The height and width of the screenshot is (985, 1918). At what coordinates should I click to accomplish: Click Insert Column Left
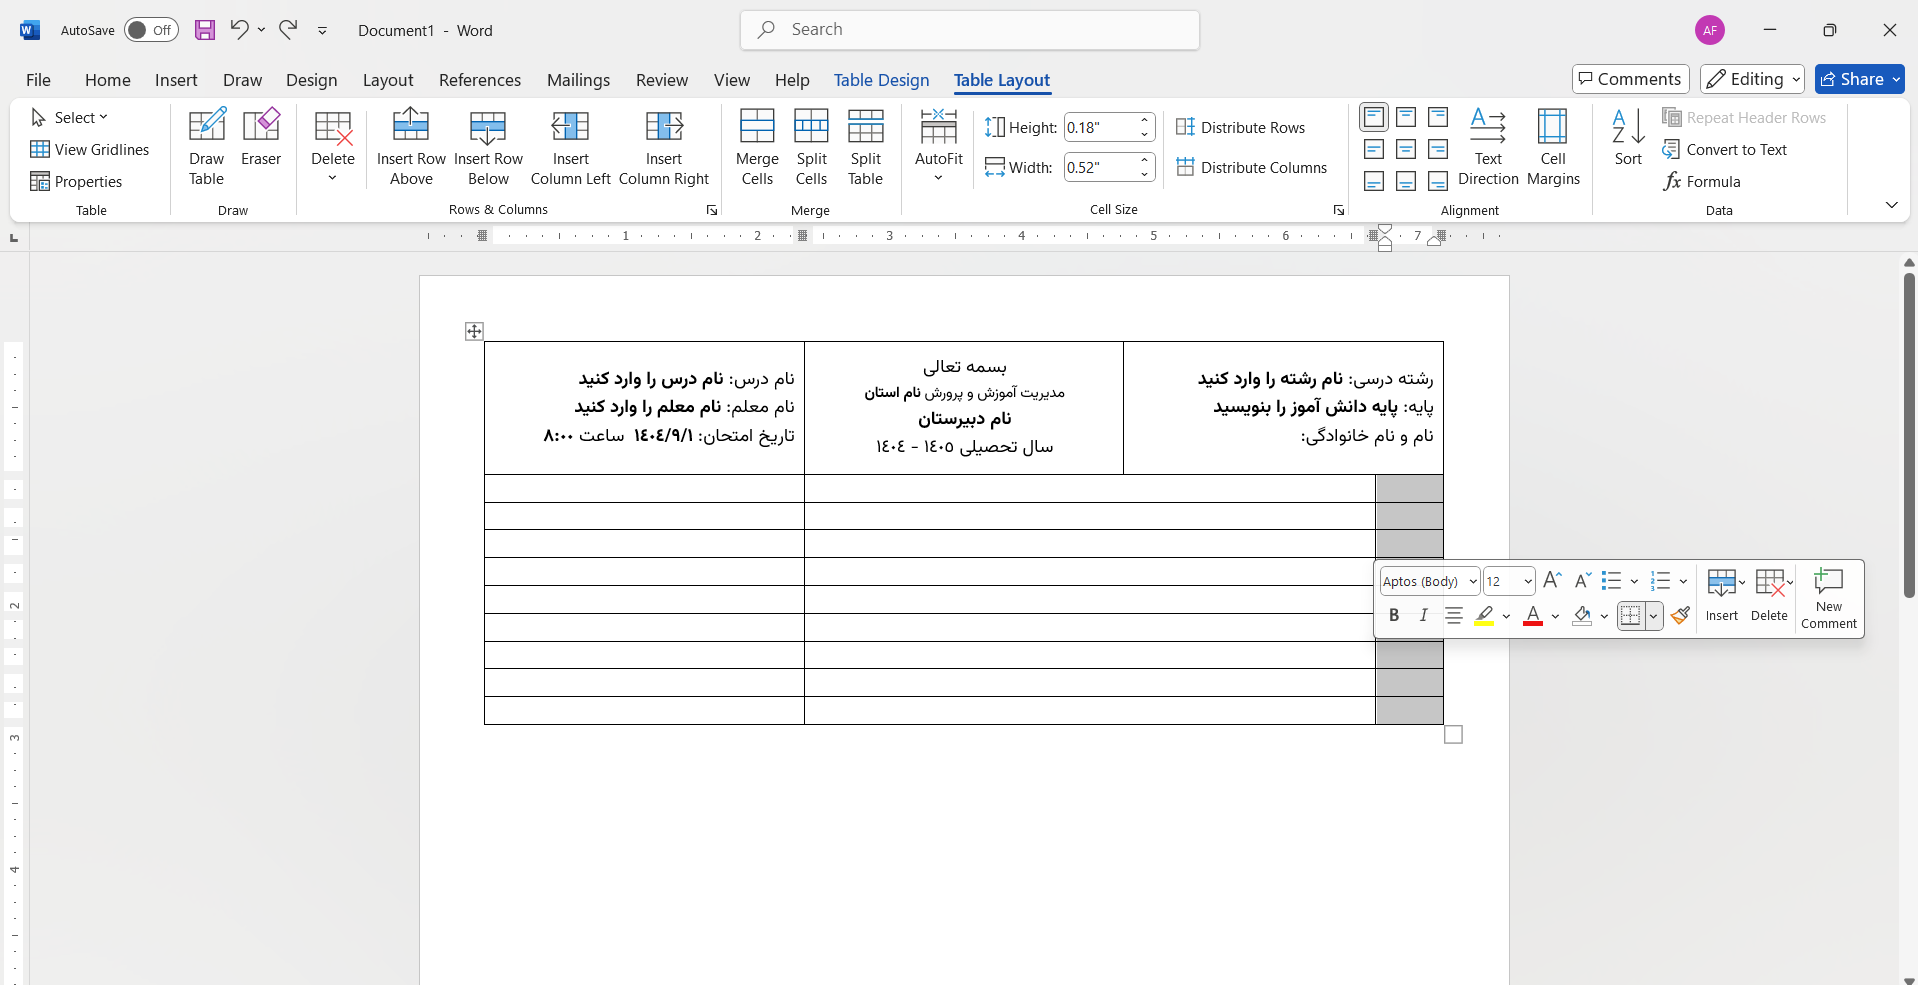[x=570, y=147]
